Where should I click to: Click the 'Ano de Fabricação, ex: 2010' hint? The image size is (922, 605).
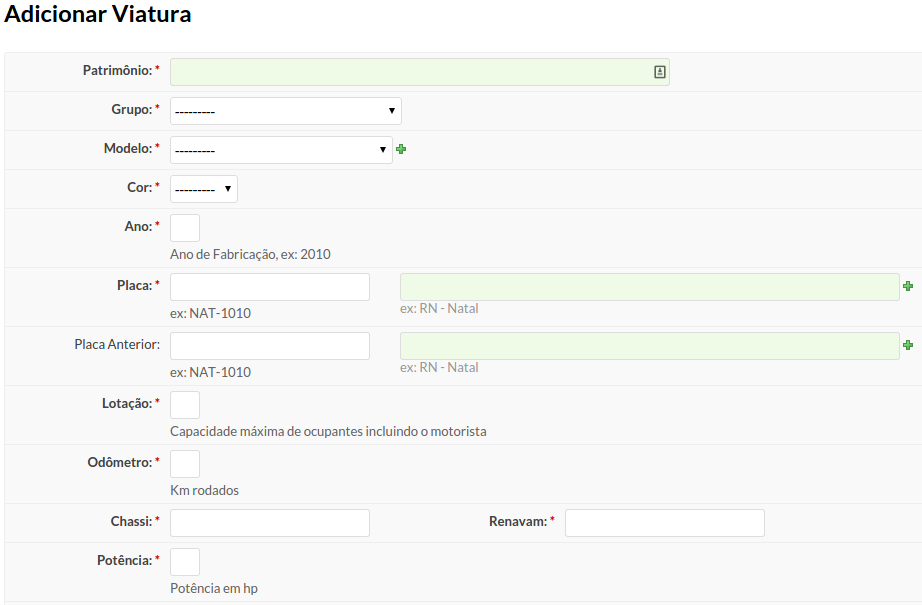[x=250, y=255]
